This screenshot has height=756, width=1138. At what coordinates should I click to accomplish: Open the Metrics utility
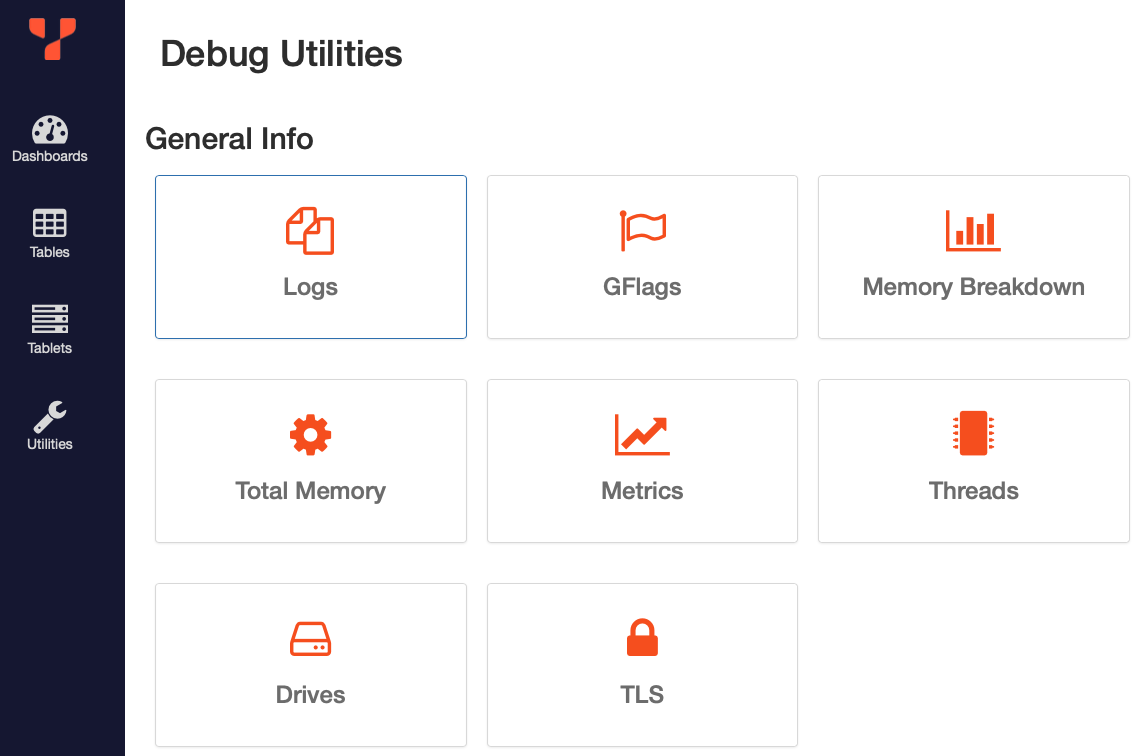(x=642, y=460)
